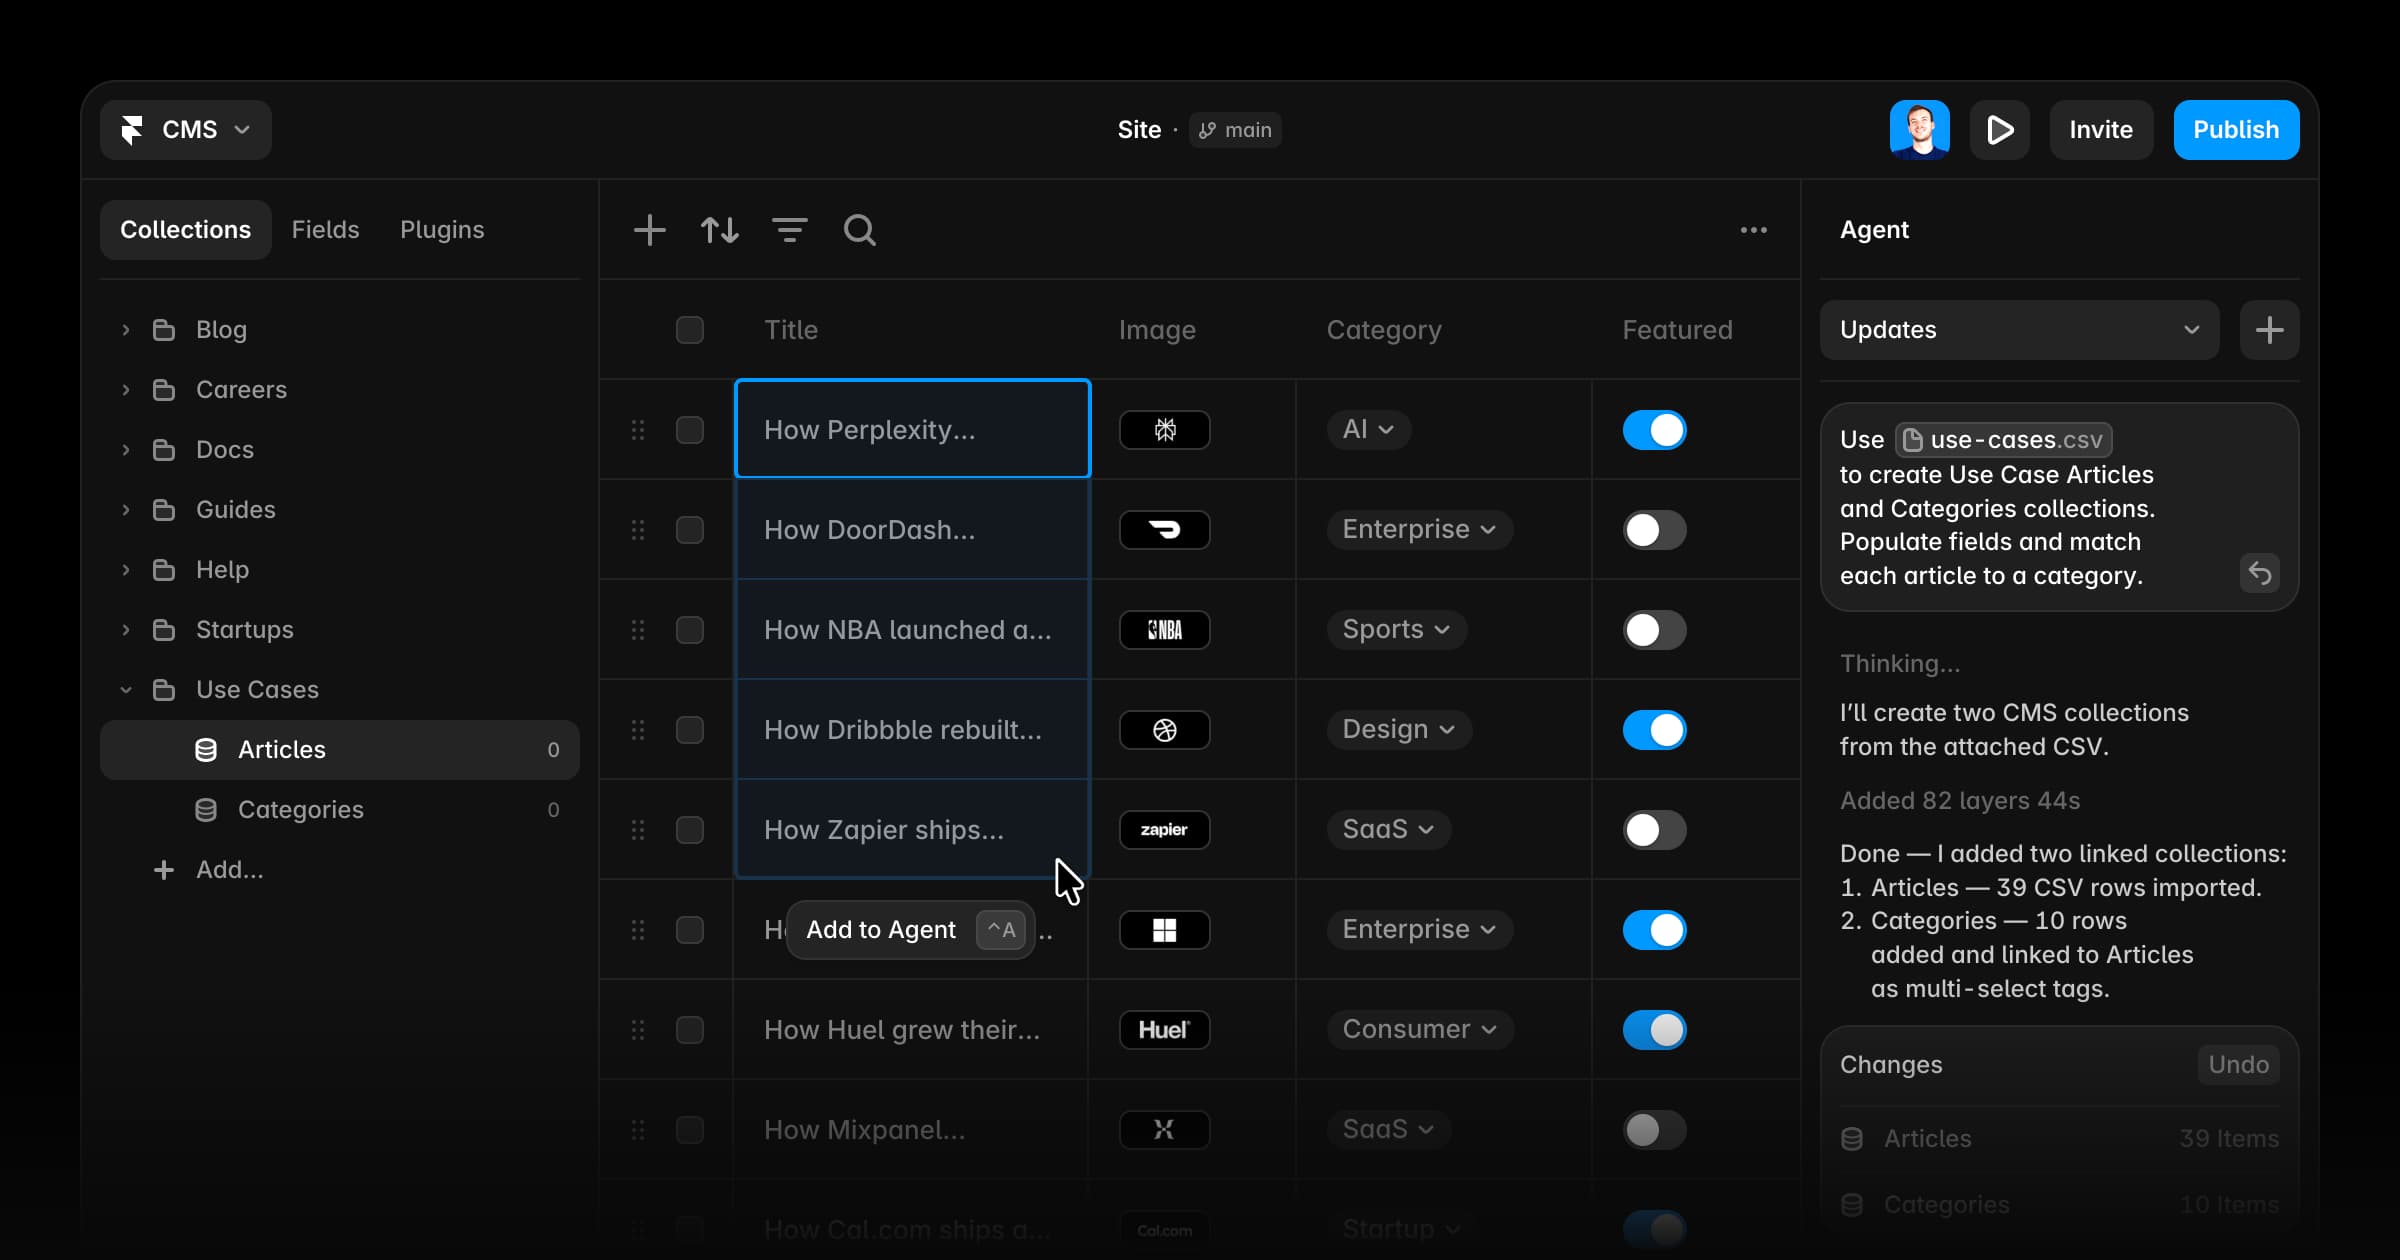Viewport: 2400px width, 1260px height.
Task: Click the drag handle on Huel row
Action: click(638, 1030)
